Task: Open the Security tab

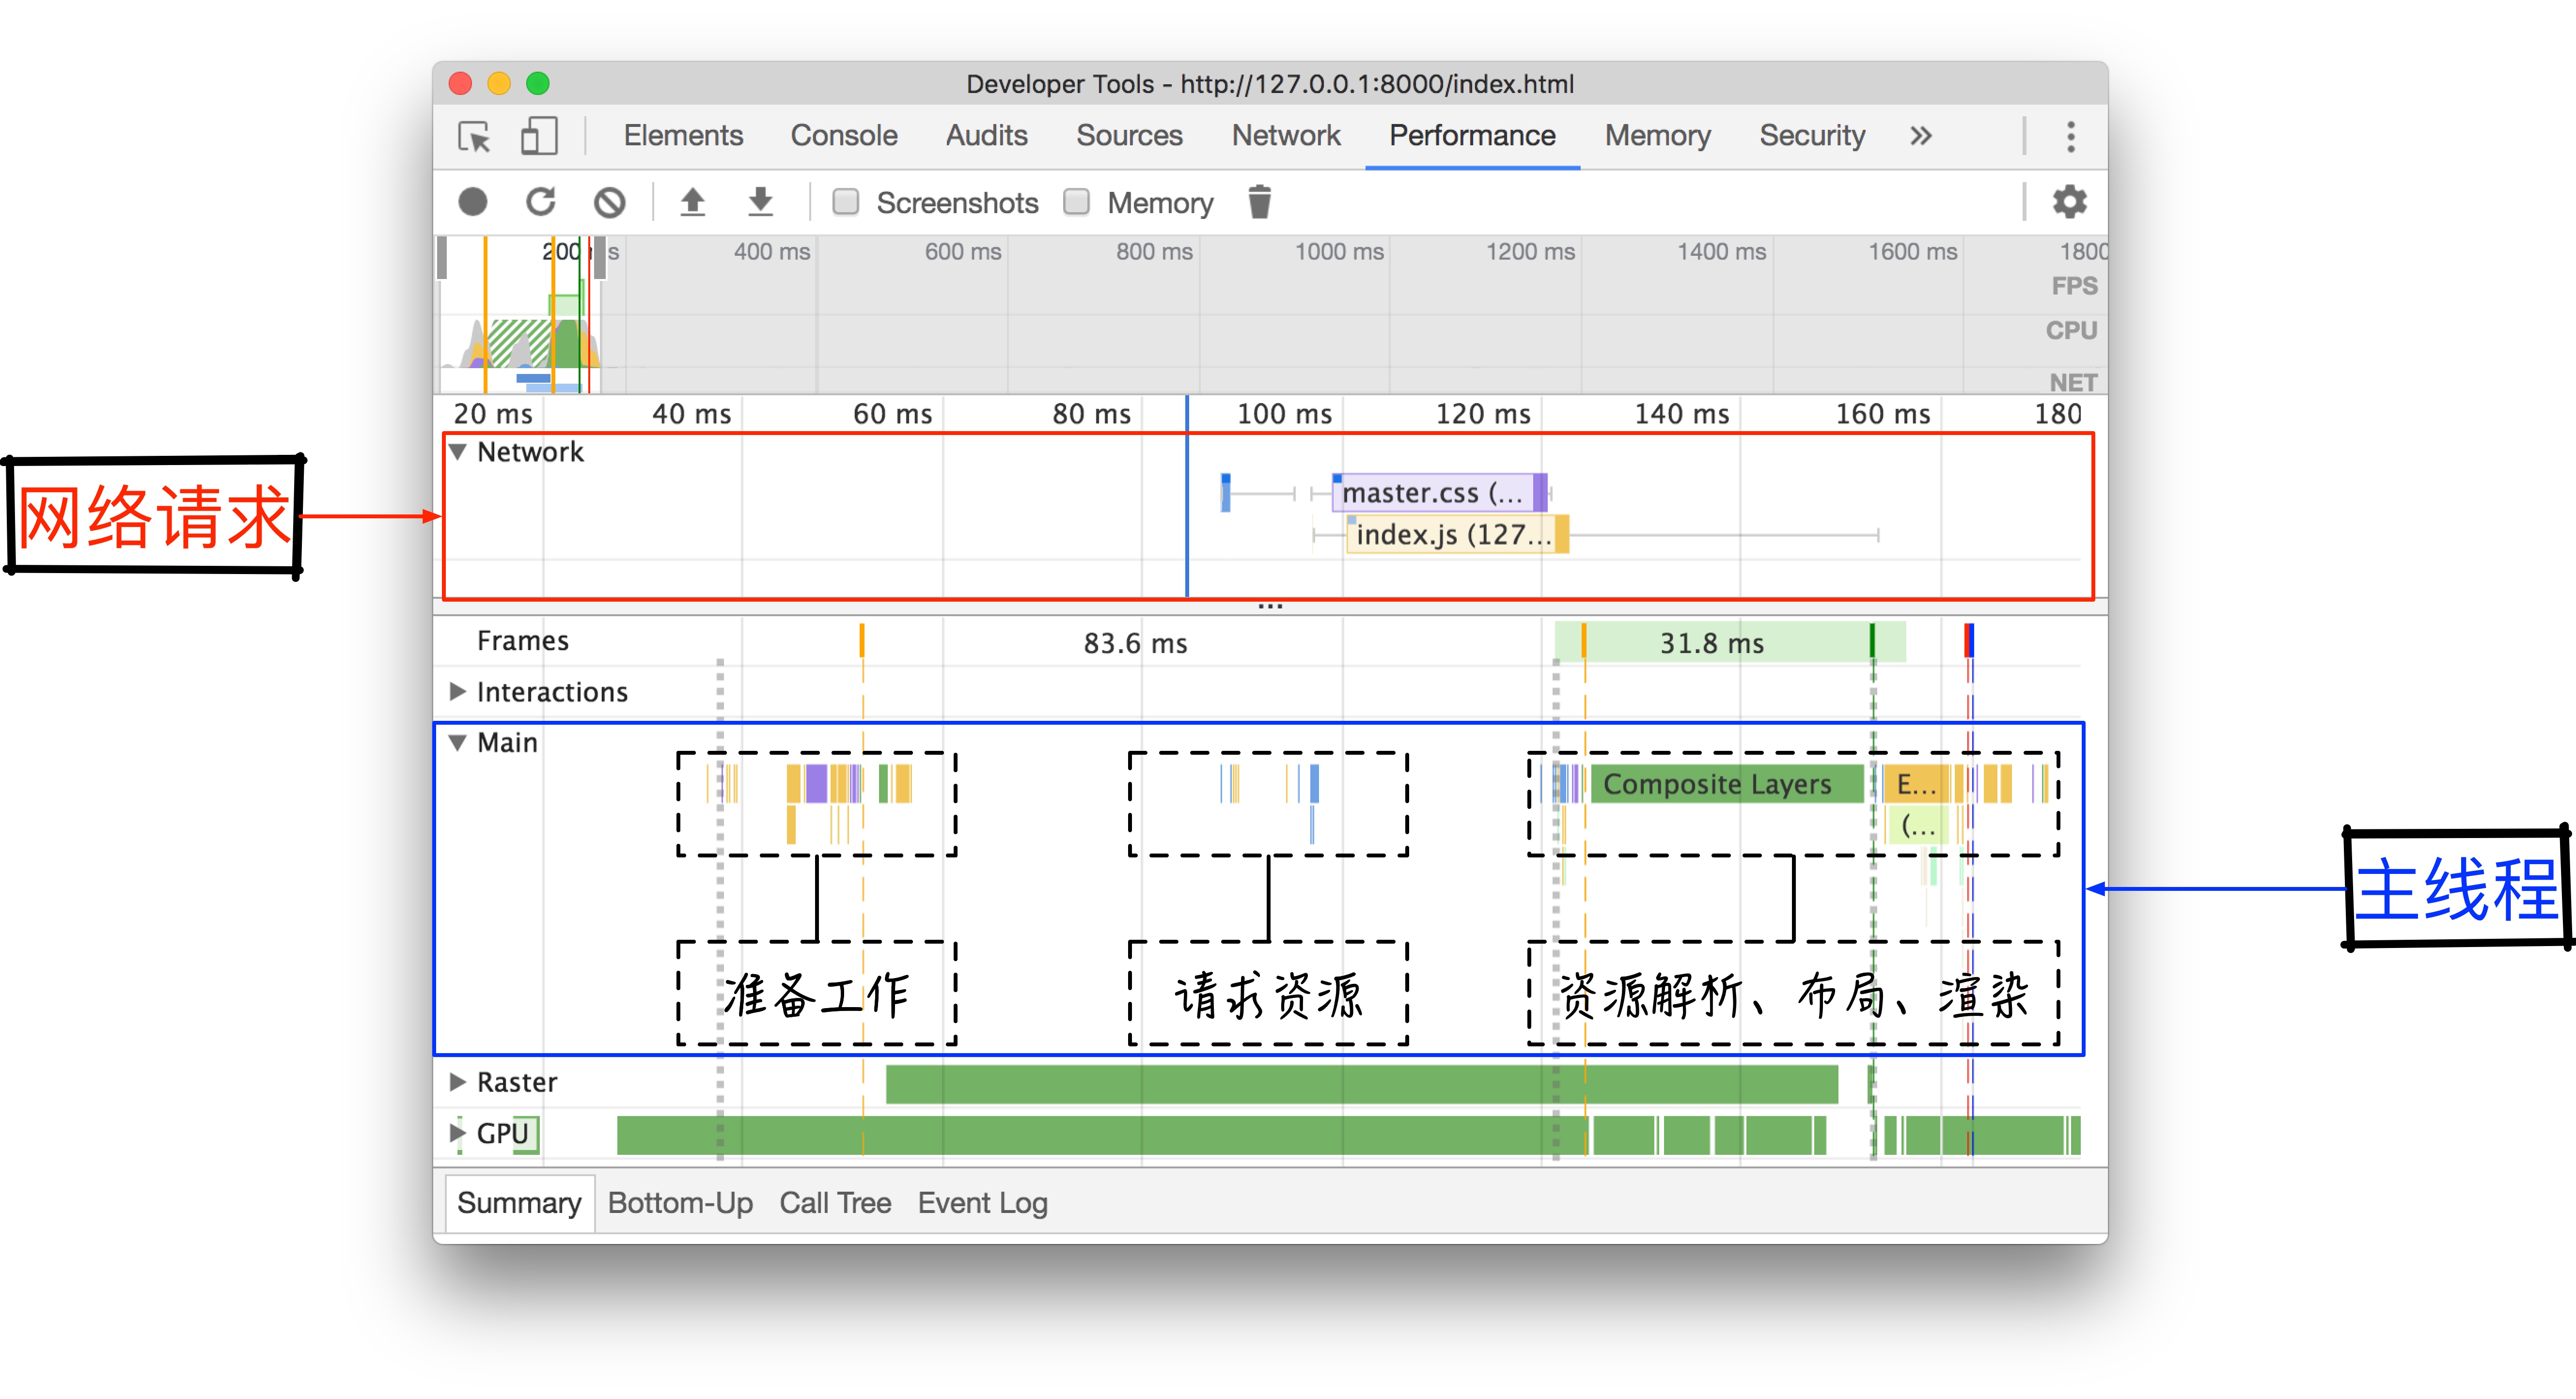Action: (1812, 136)
